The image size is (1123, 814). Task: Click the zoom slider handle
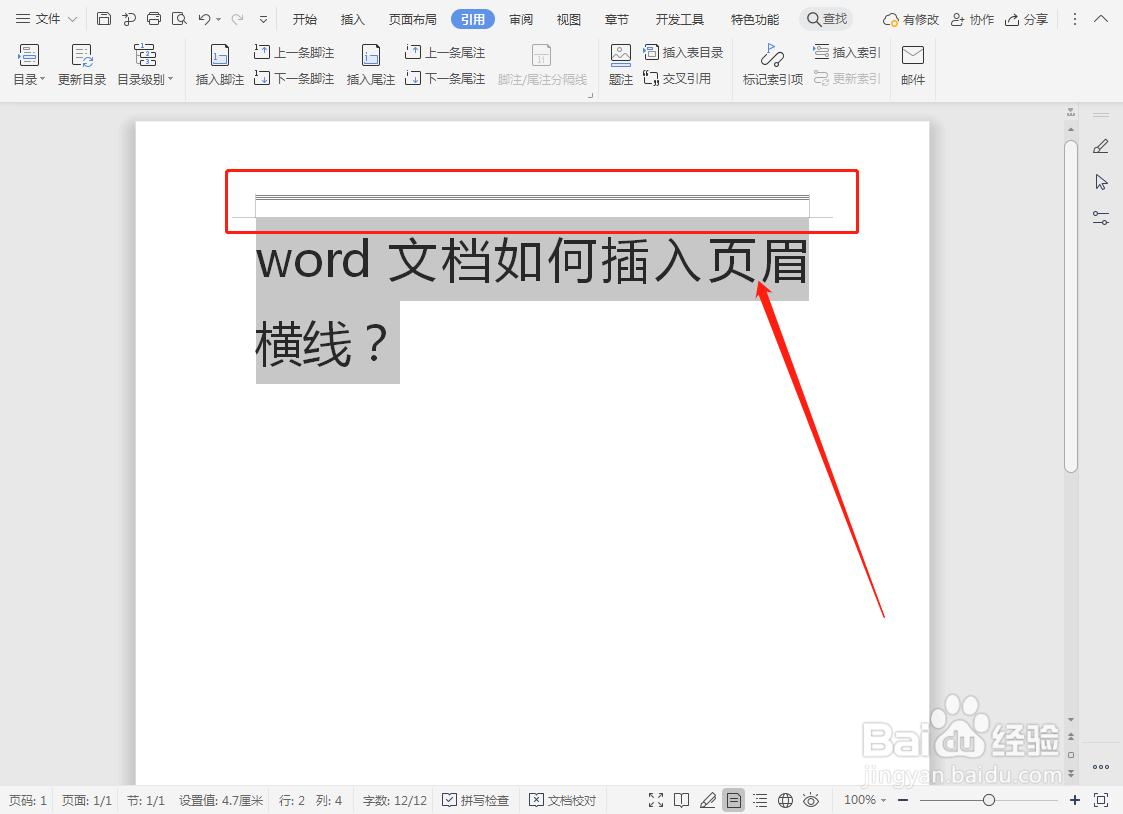pyautogui.click(x=988, y=800)
